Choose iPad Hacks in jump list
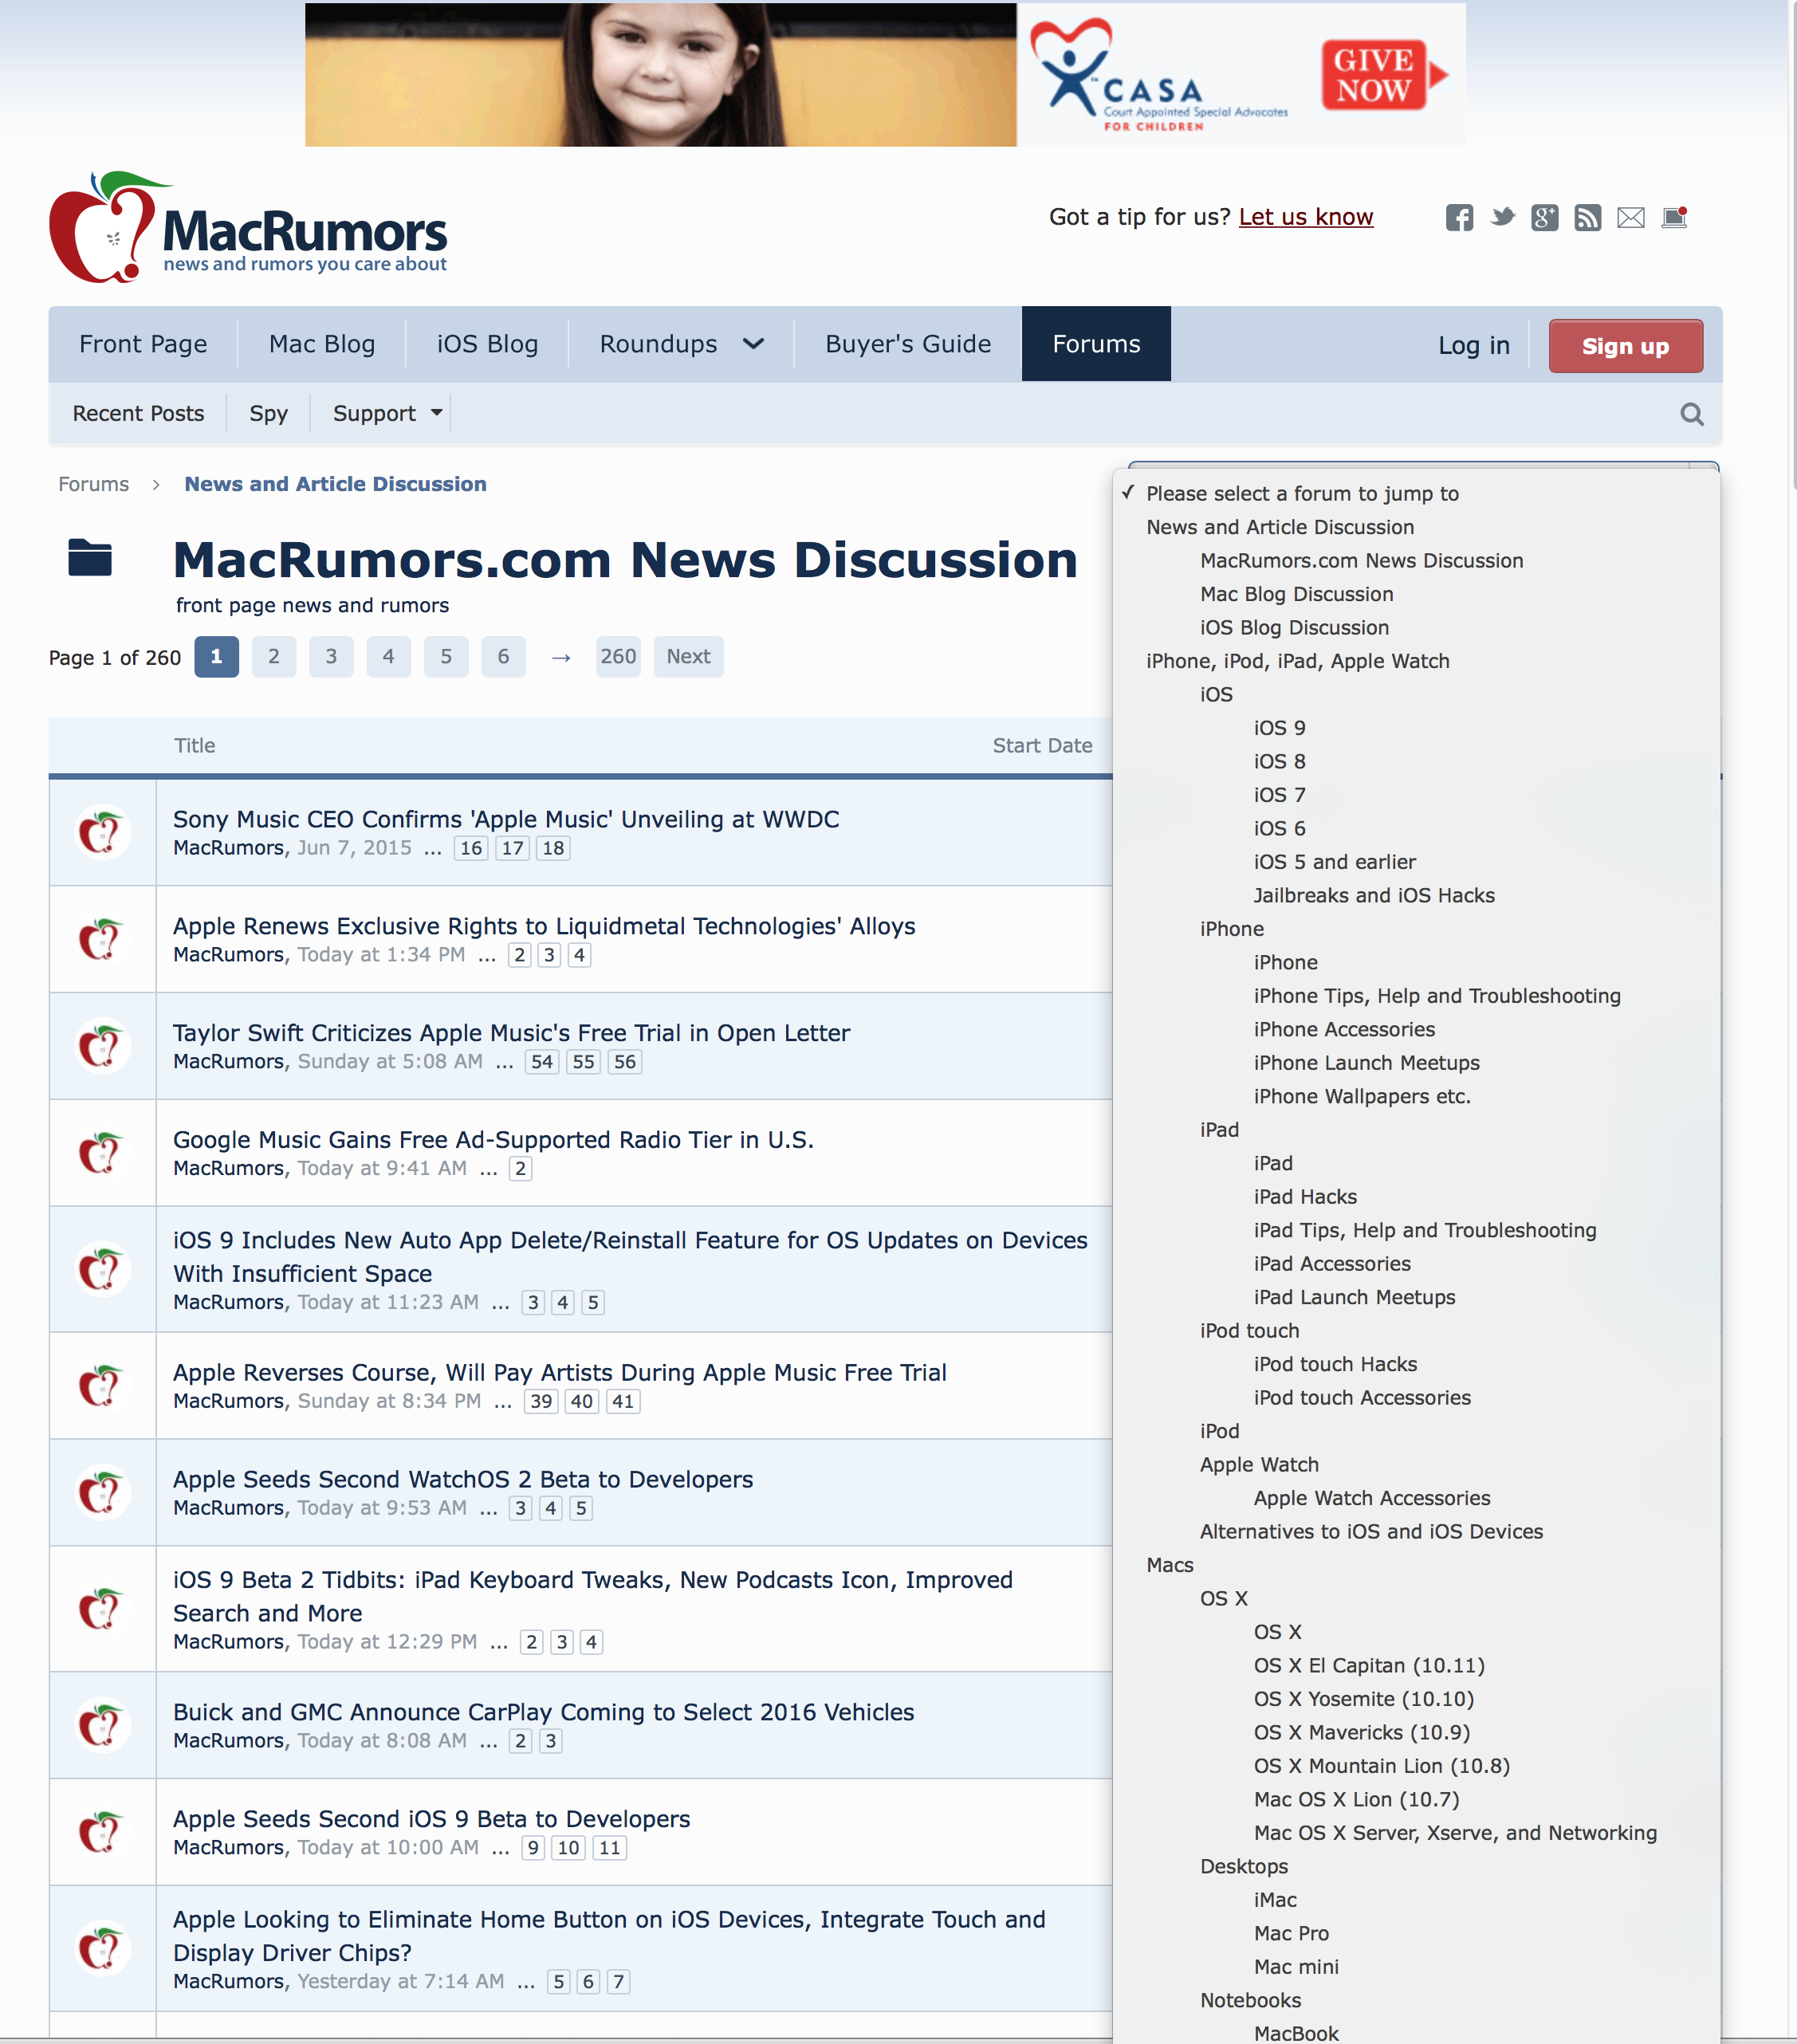The image size is (1797, 2044). [1305, 1197]
